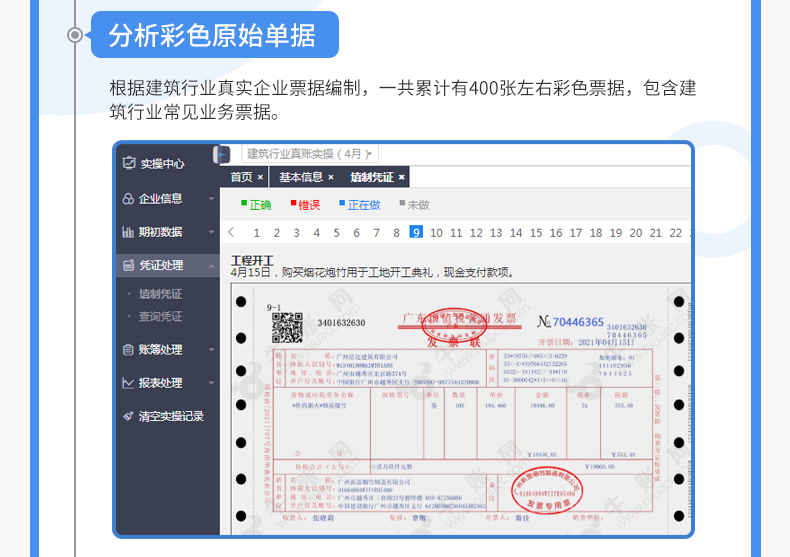Open 查询凭证 in the sidebar submenu
The image size is (790, 557).
click(x=160, y=316)
